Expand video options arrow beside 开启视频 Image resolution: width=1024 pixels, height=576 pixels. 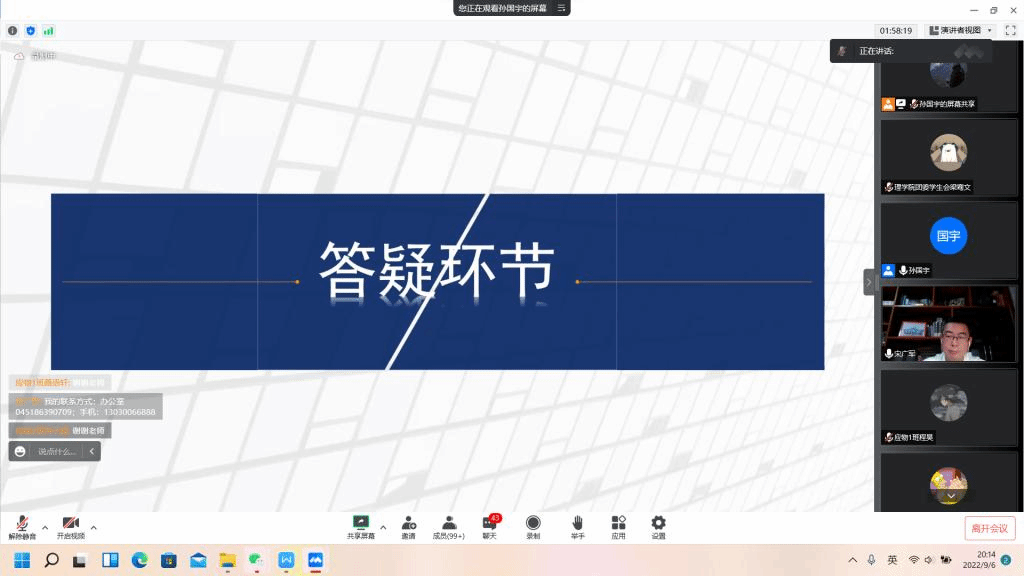point(94,527)
